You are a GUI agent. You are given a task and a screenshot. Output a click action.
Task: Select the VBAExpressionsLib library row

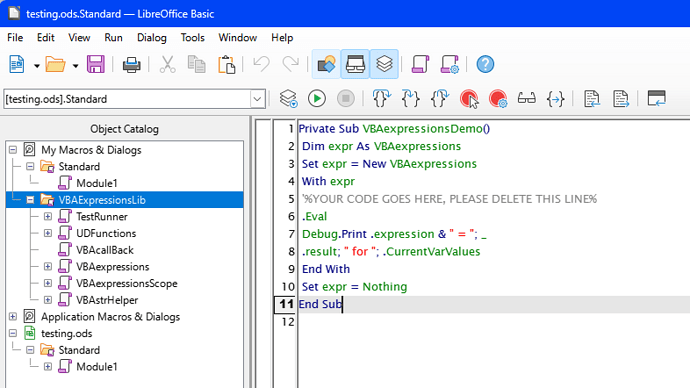(x=125, y=200)
